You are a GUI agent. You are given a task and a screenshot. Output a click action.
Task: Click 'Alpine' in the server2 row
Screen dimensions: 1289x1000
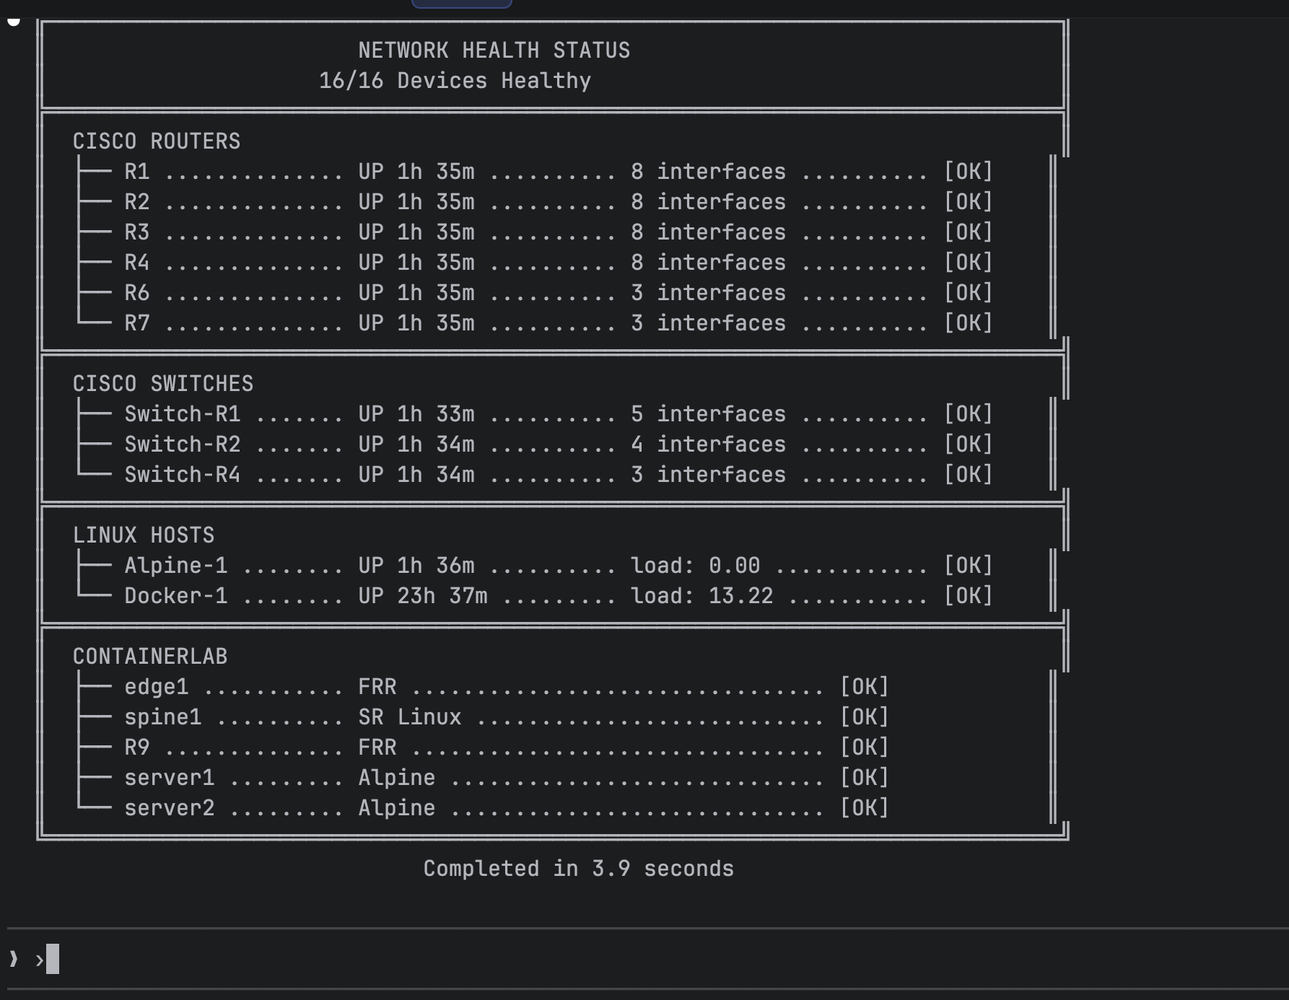[x=397, y=808]
